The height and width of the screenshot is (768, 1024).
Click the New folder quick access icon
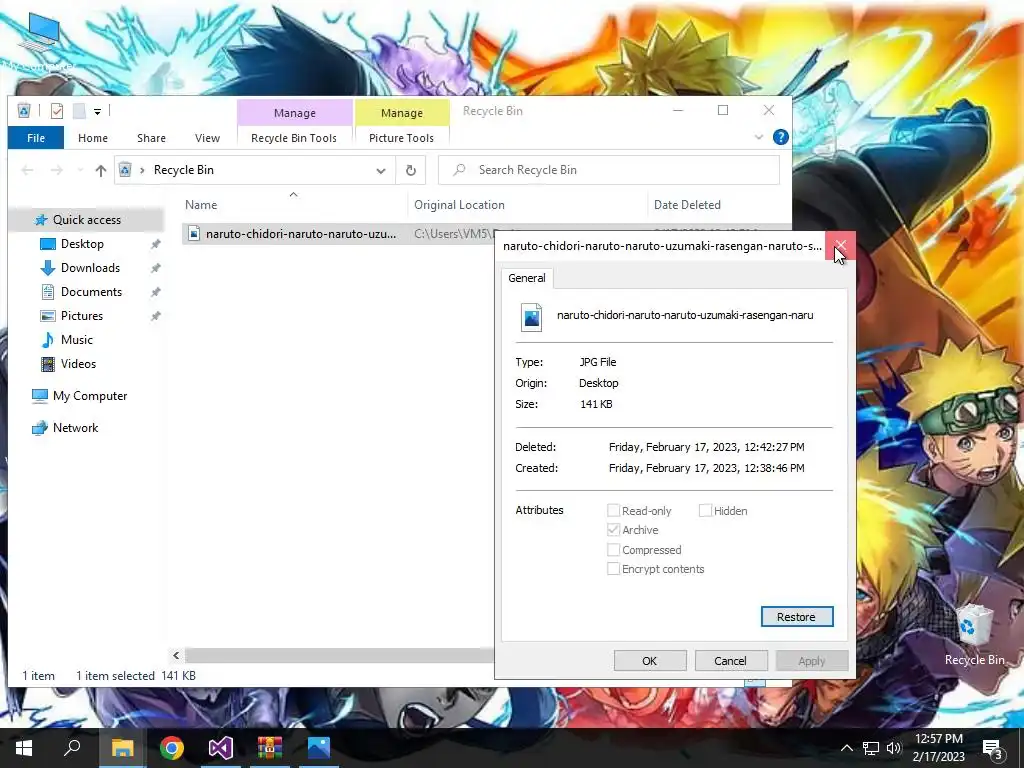79,111
